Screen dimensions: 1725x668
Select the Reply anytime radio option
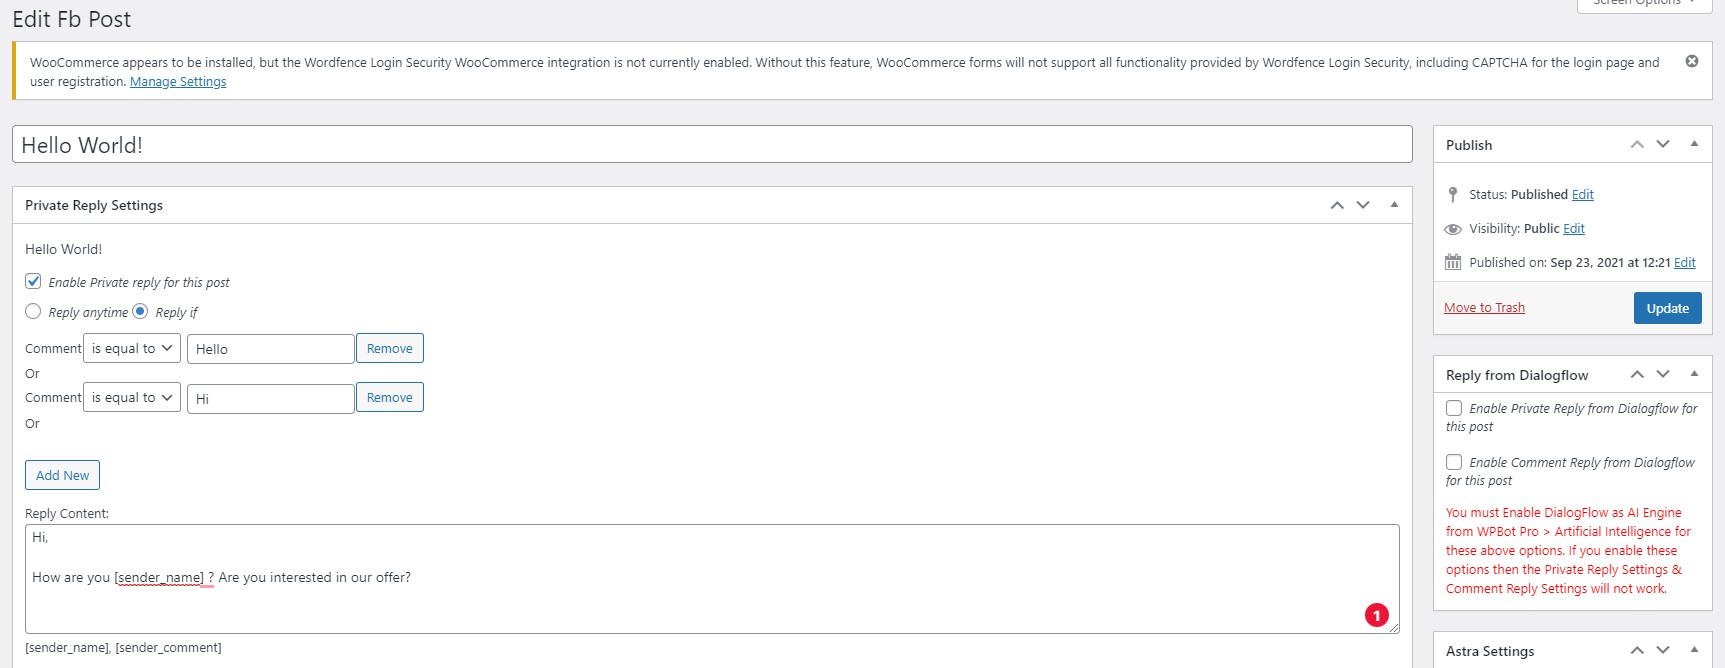coord(34,312)
